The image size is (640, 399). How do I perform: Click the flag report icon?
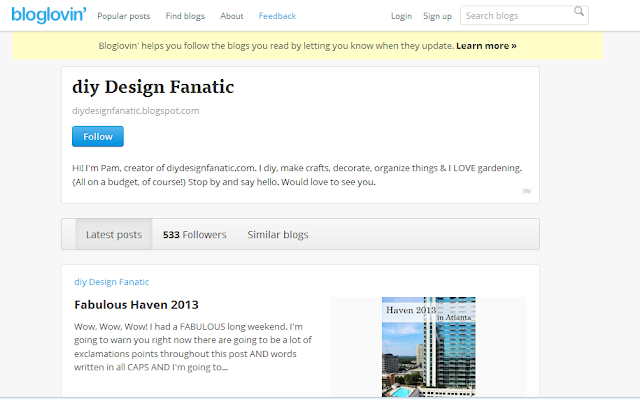pos(527,191)
